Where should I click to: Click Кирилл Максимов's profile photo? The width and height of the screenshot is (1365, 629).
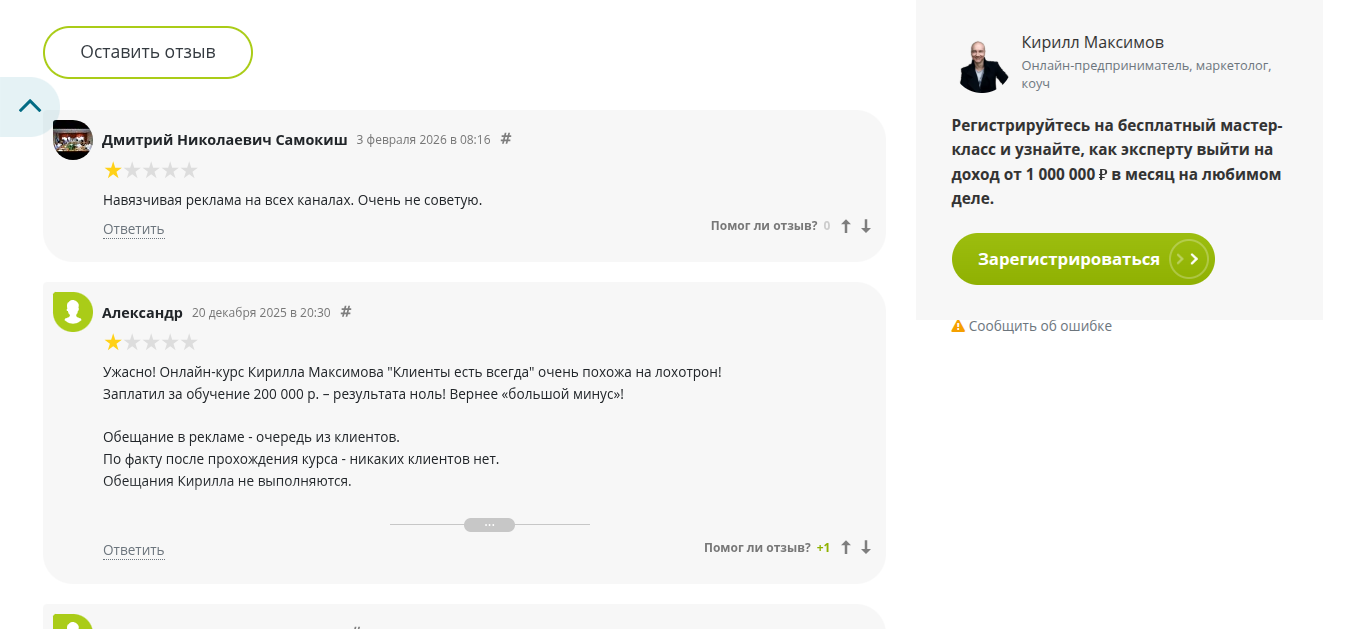pos(983,66)
